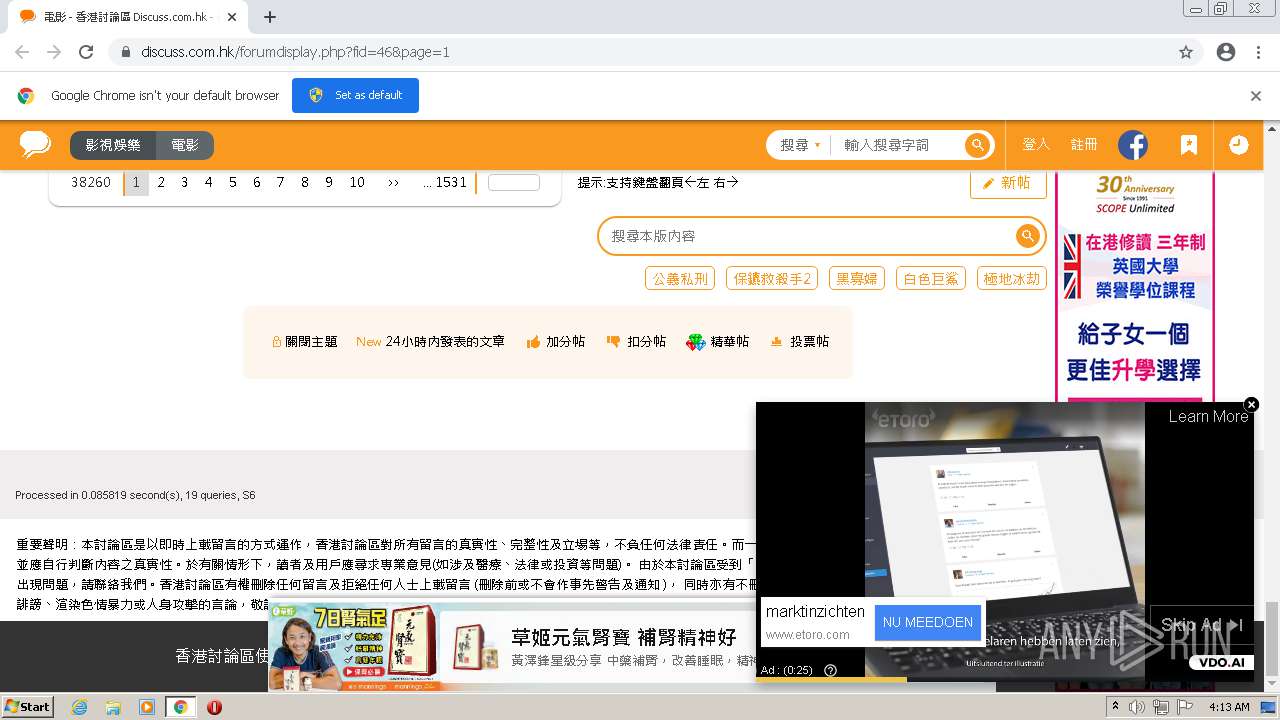Click Learn More on the video ad
1280x720 pixels.
1208,417
